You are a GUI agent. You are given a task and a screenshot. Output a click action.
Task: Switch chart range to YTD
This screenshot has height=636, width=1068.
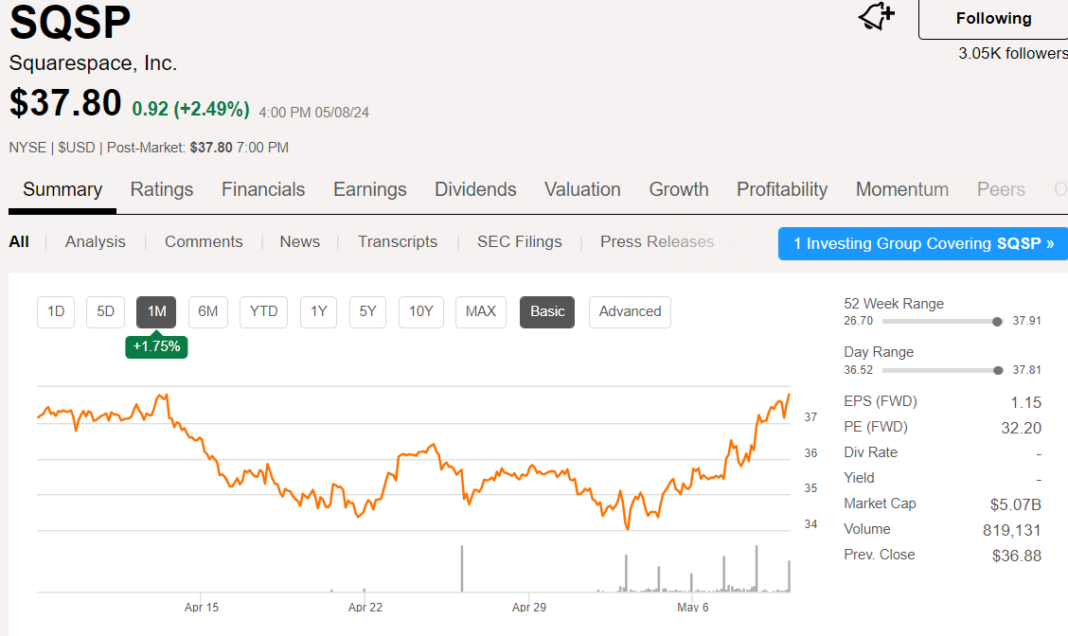point(263,312)
